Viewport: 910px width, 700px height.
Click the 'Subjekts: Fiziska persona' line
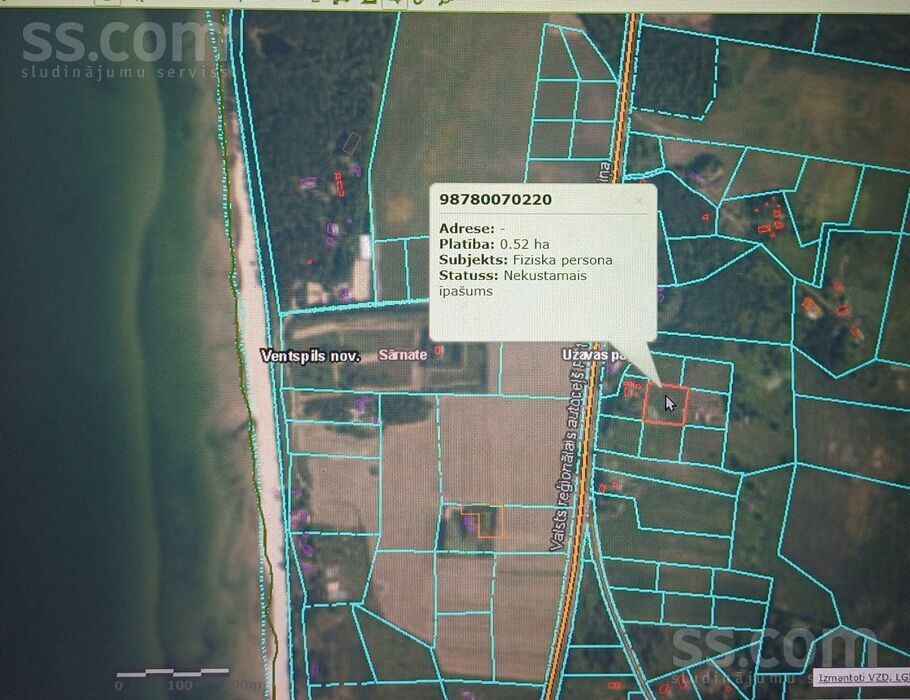point(525,260)
